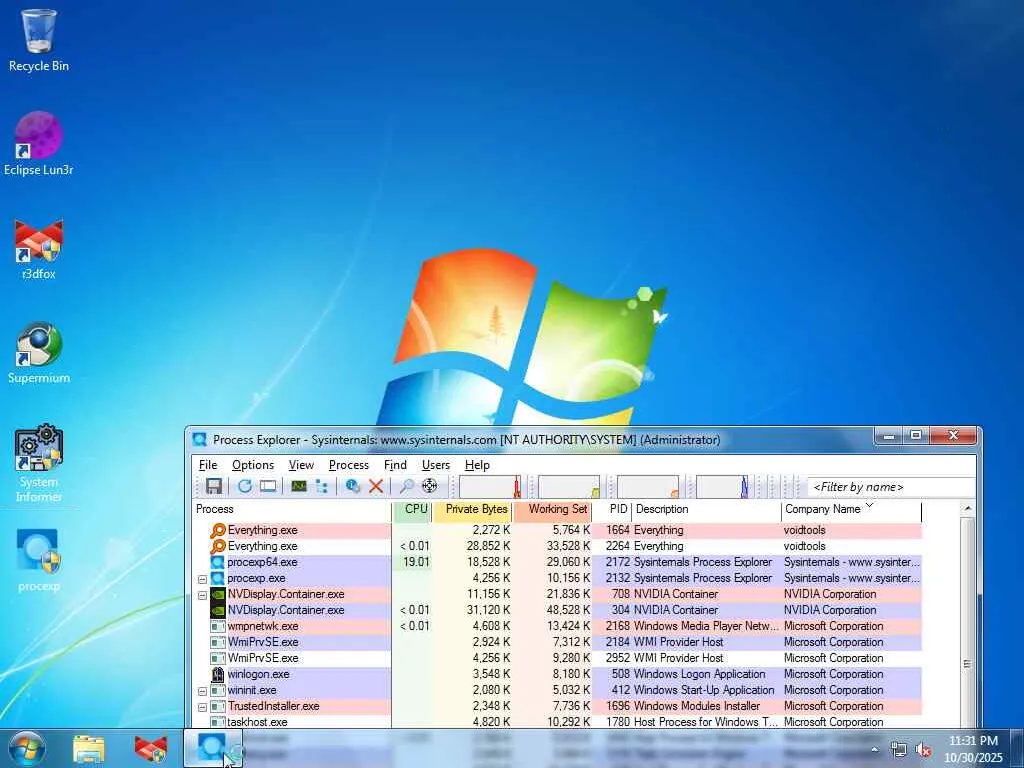Click the Company Name column header
Screen dimensions: 1024x768
click(x=852, y=509)
